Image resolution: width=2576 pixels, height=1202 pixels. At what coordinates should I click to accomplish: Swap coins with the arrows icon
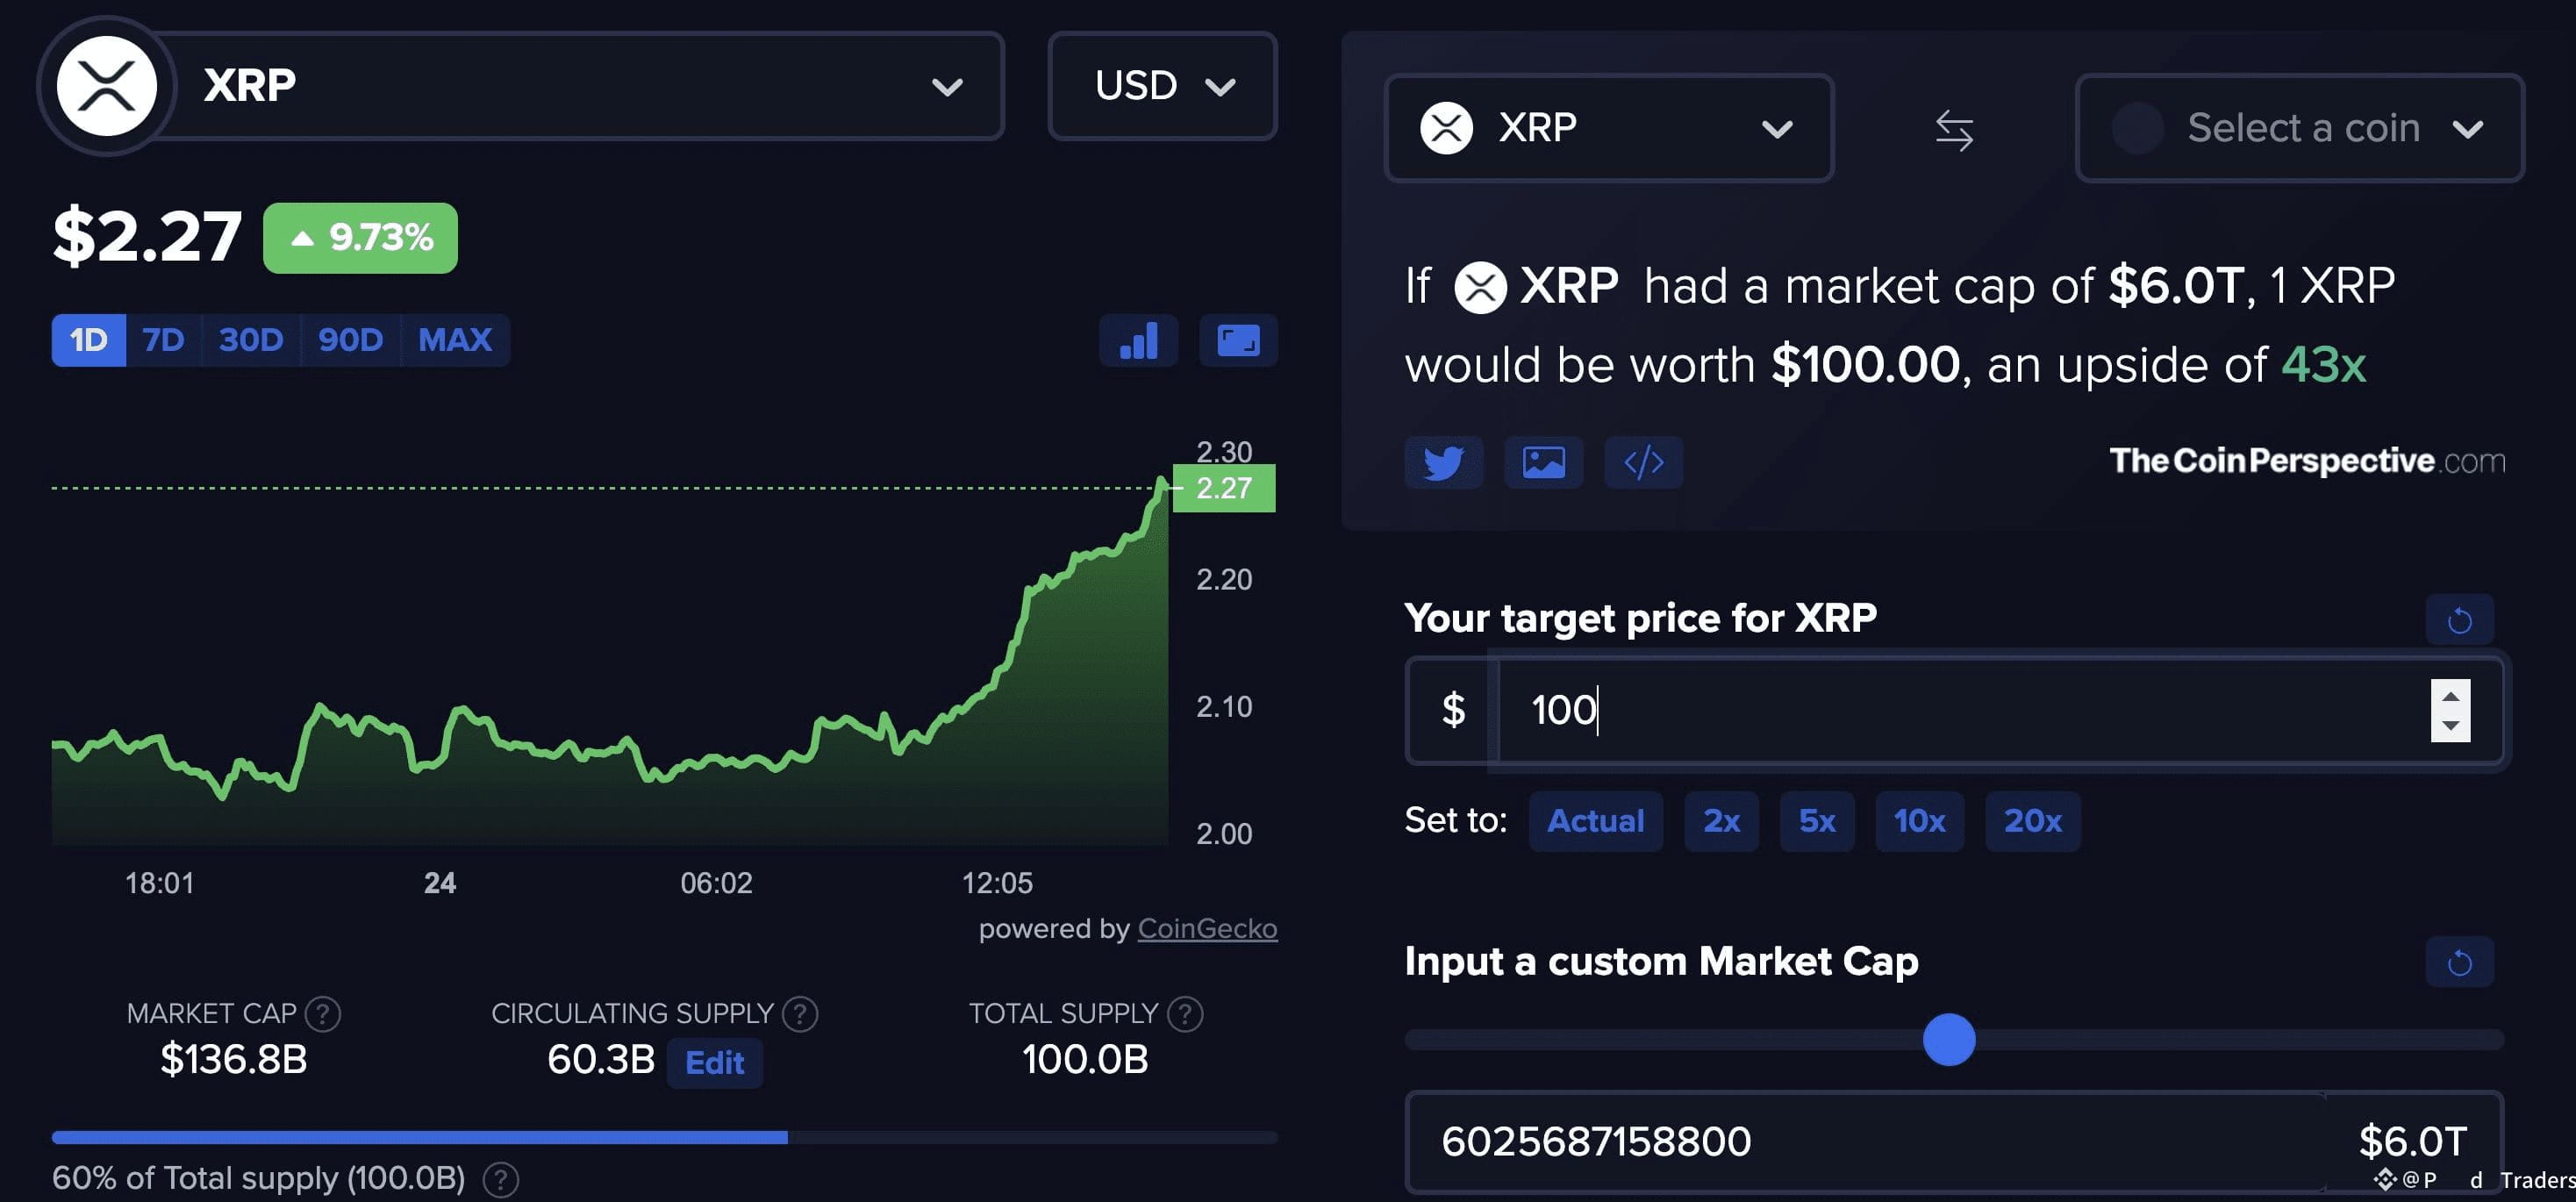(x=1954, y=130)
